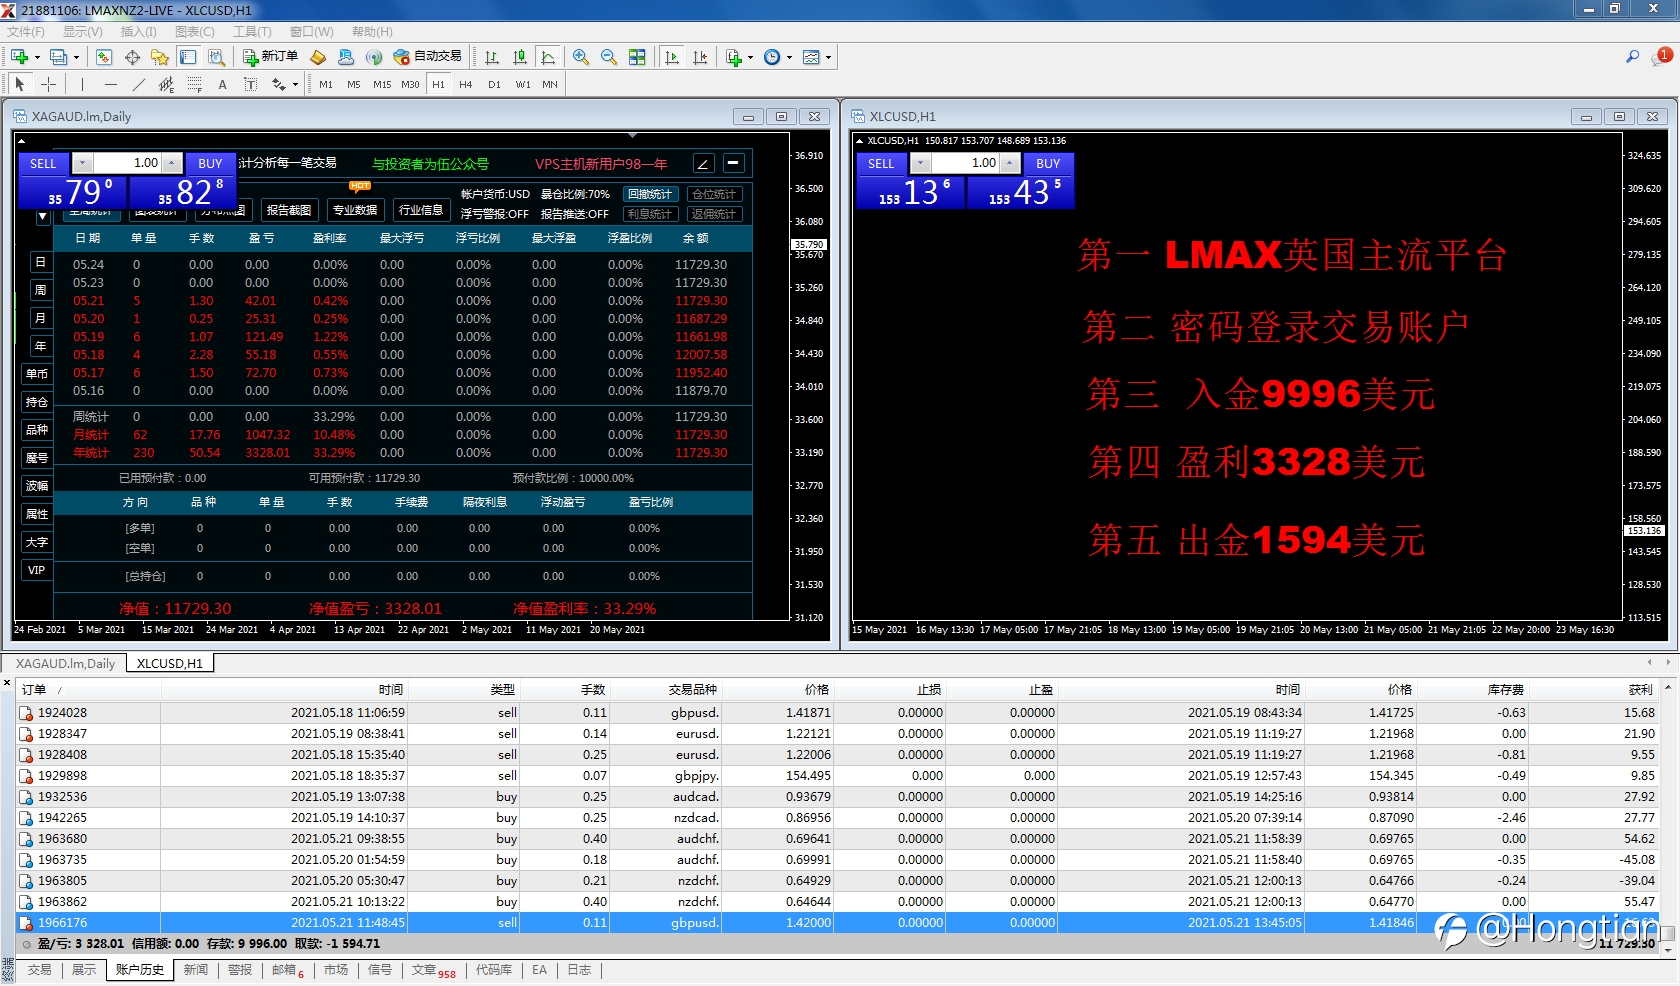This screenshot has width=1680, height=986.
Task: Expand the ▼ arrow on the XAGAUD stats panel
Action: click(43, 216)
